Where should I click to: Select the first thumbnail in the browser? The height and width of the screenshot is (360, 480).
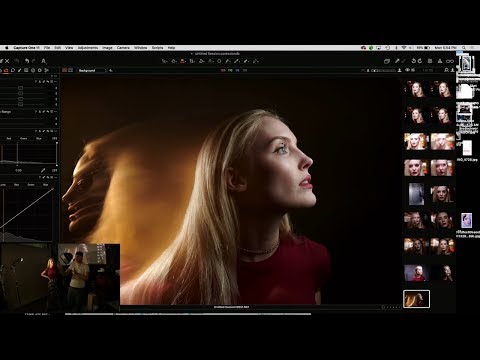[x=416, y=89]
